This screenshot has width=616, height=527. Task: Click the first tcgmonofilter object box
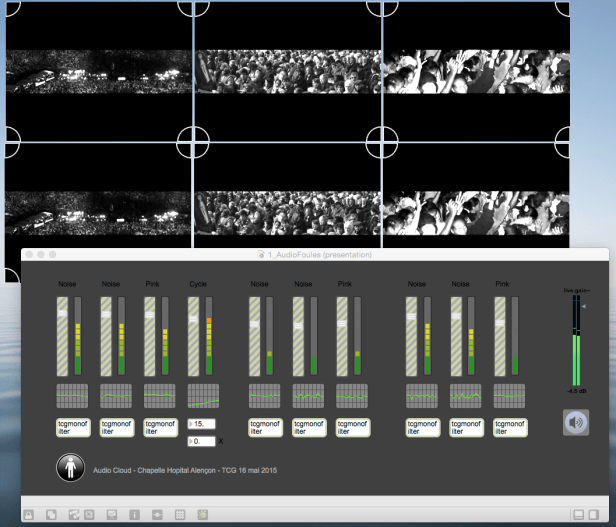click(x=73, y=428)
